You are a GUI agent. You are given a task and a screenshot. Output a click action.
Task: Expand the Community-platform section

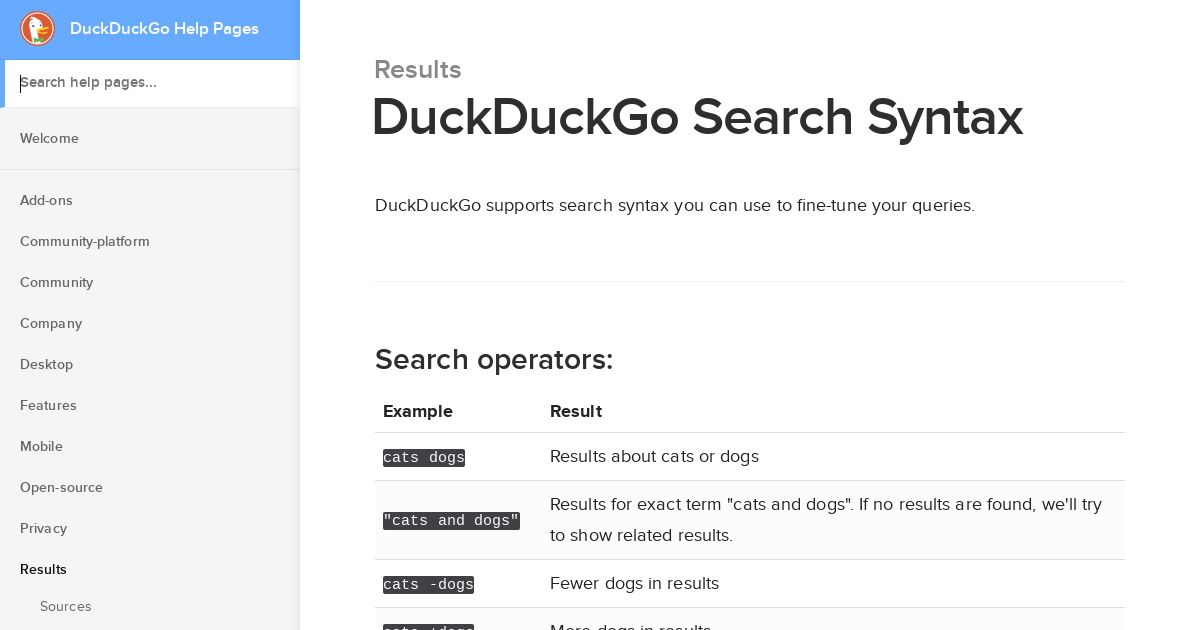pos(85,242)
